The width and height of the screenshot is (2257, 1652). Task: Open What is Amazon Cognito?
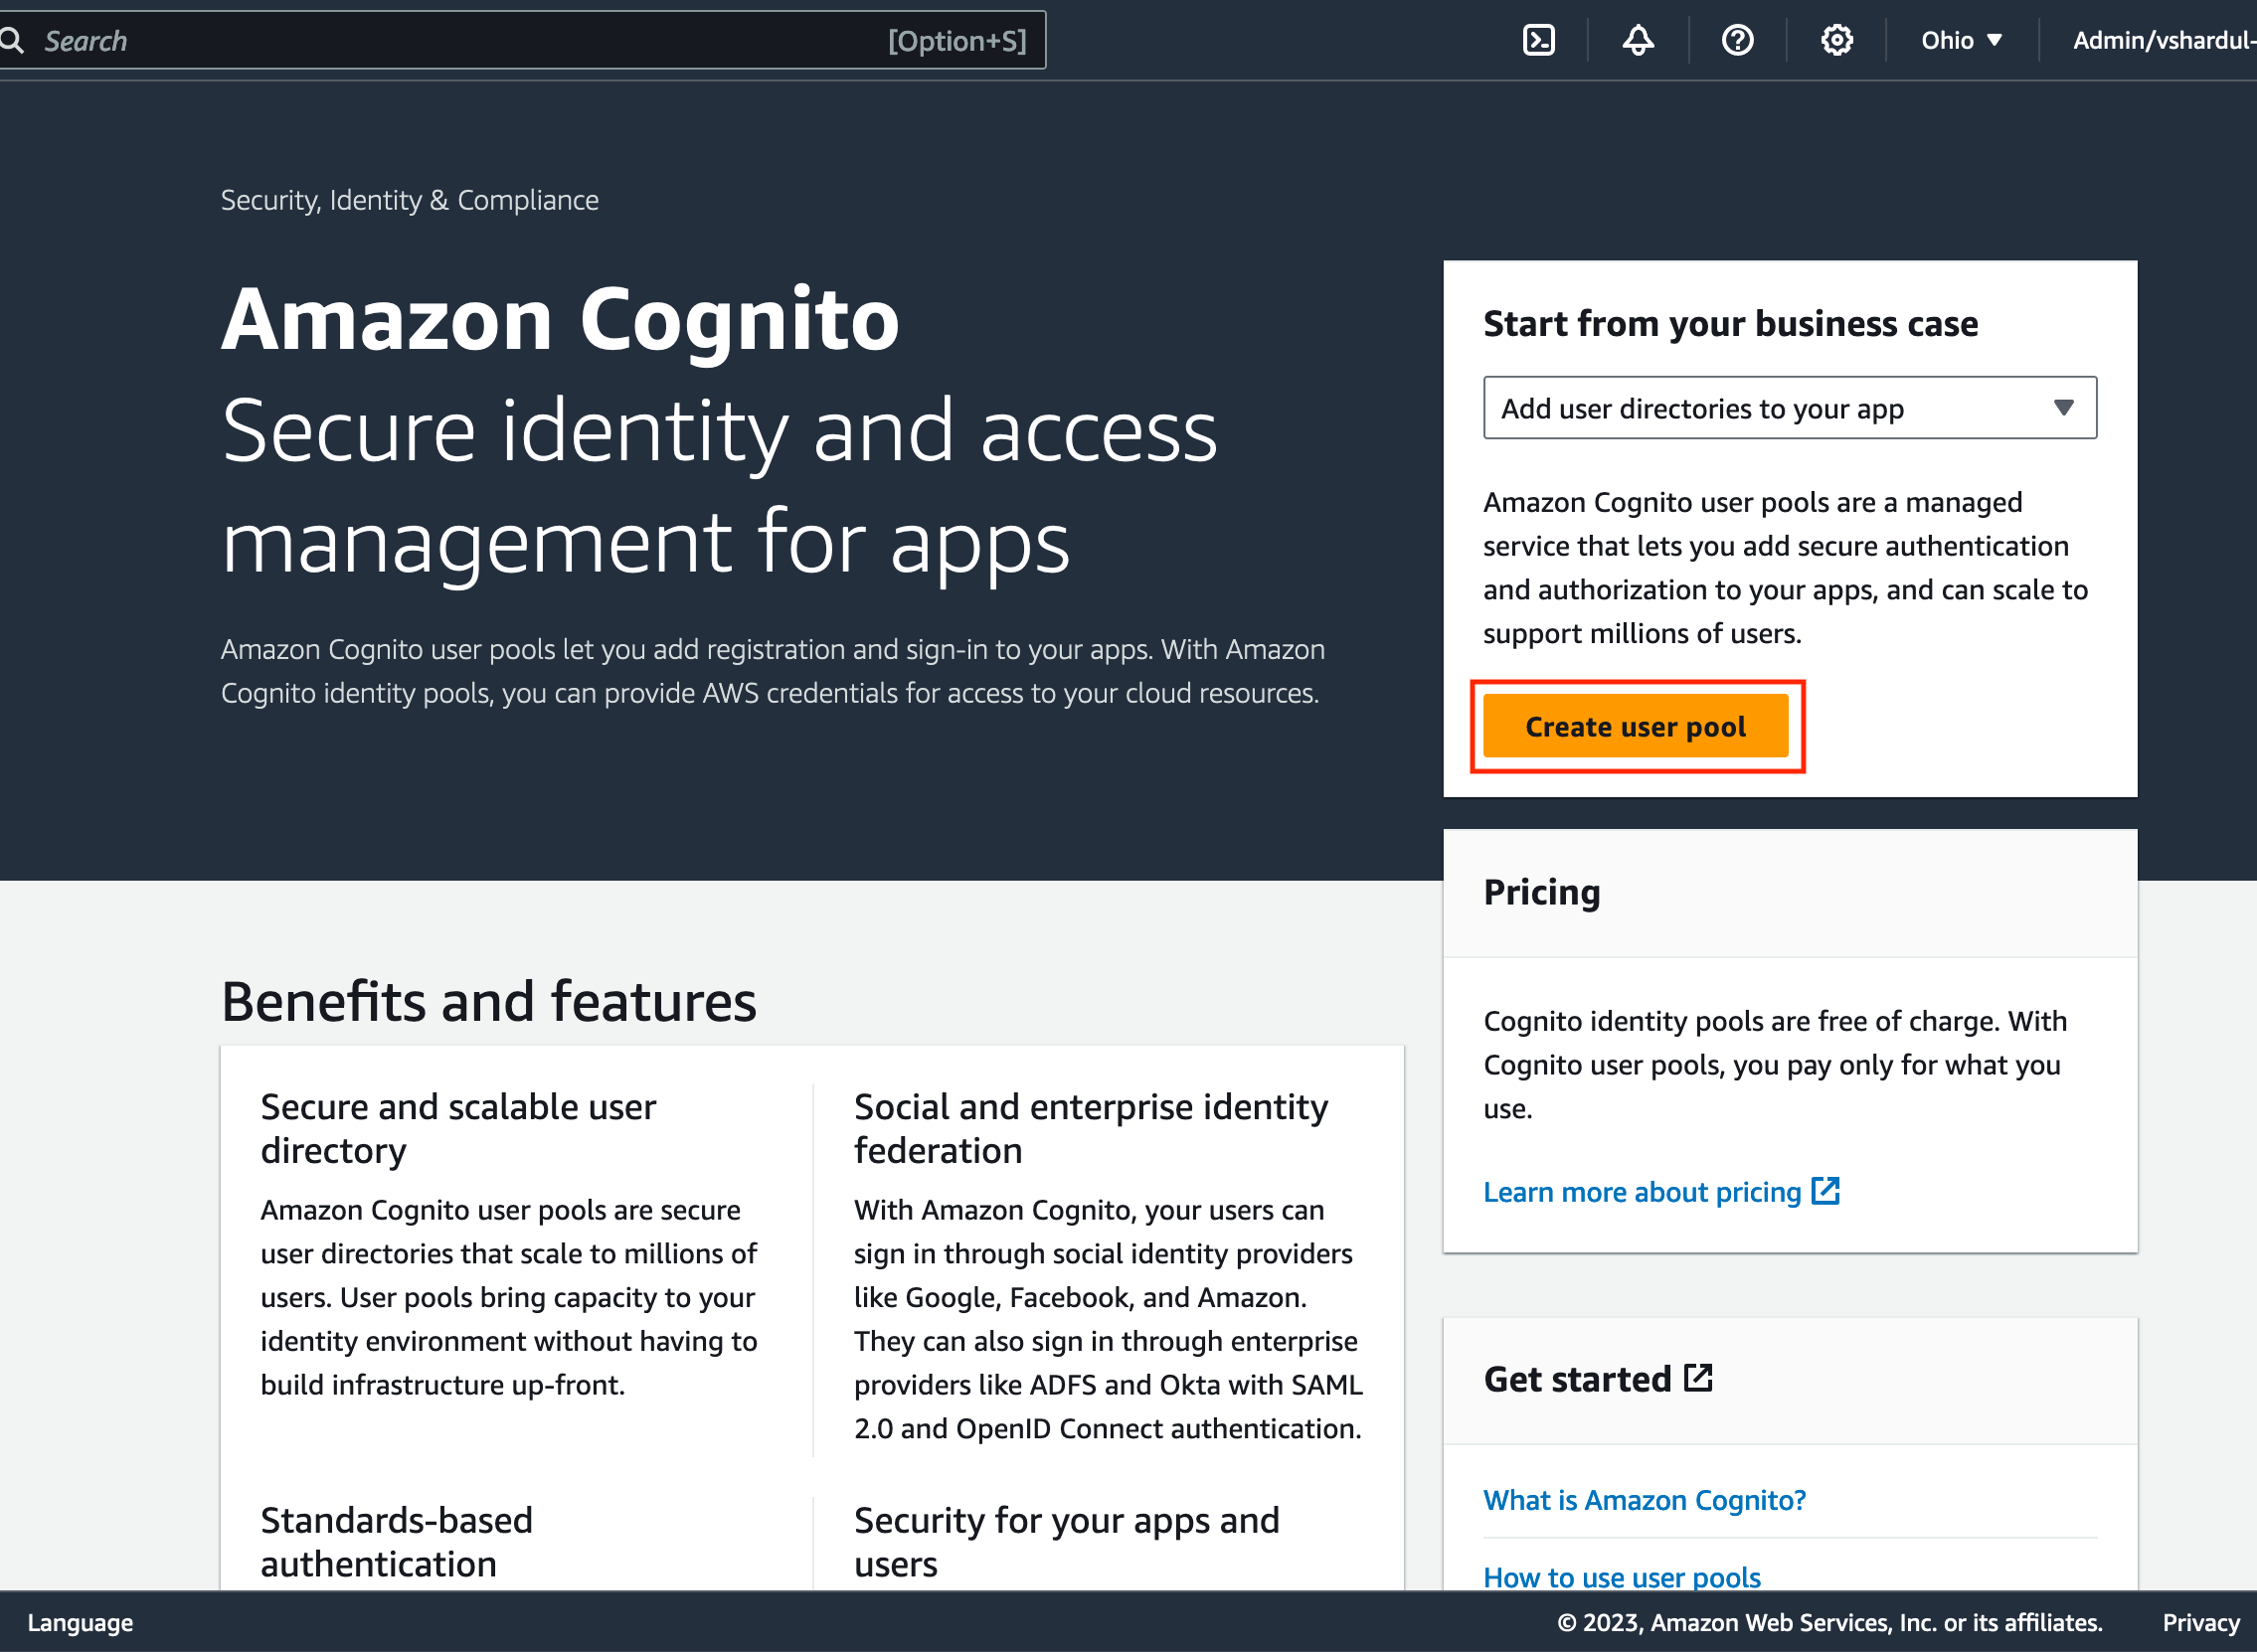(1644, 1500)
